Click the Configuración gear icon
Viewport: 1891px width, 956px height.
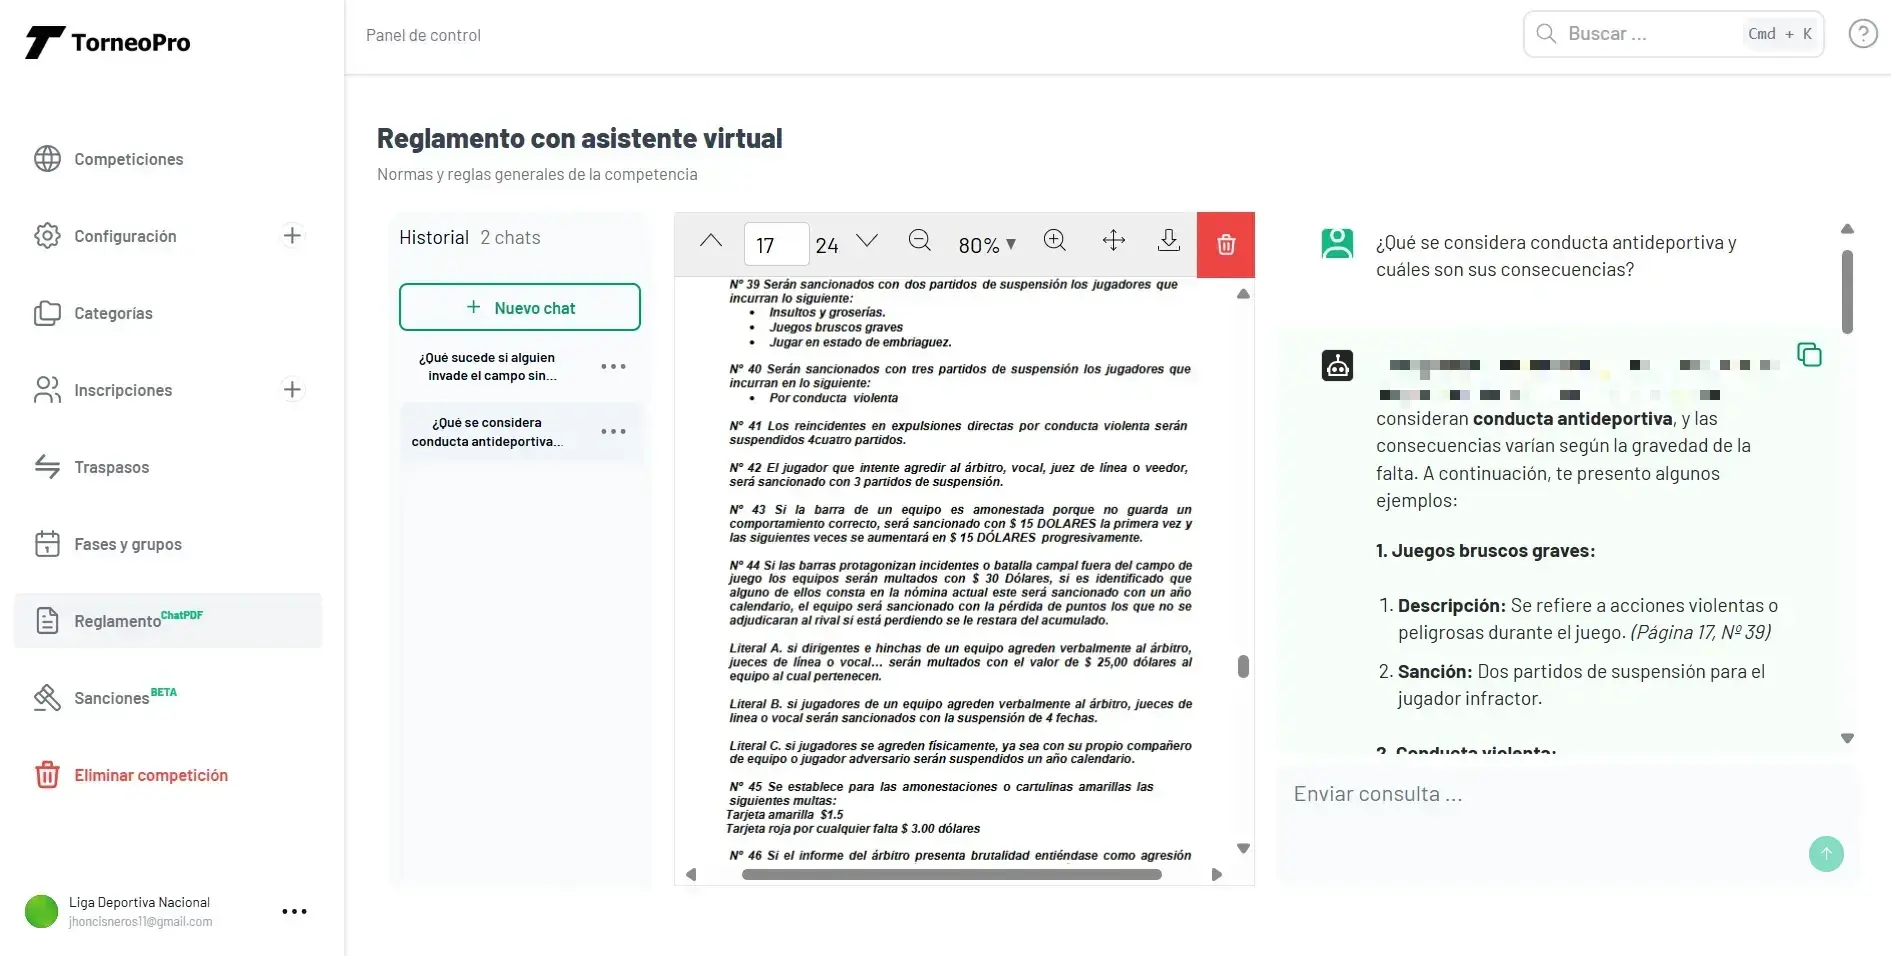47,236
